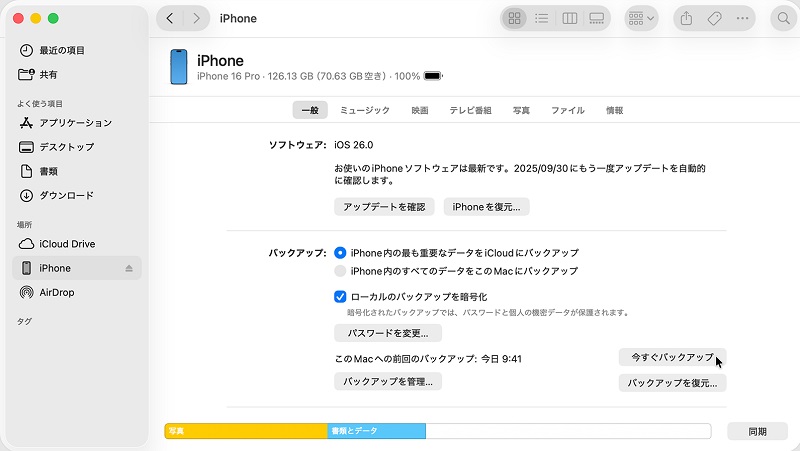Click the blue iPhone device icon

point(179,67)
